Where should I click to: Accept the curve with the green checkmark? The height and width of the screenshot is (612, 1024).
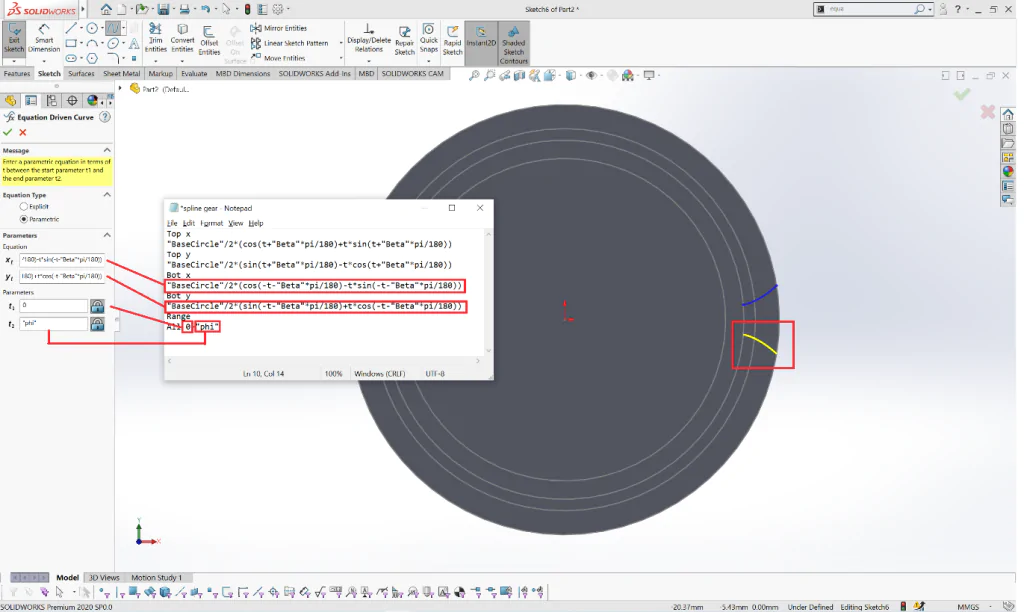[8, 133]
